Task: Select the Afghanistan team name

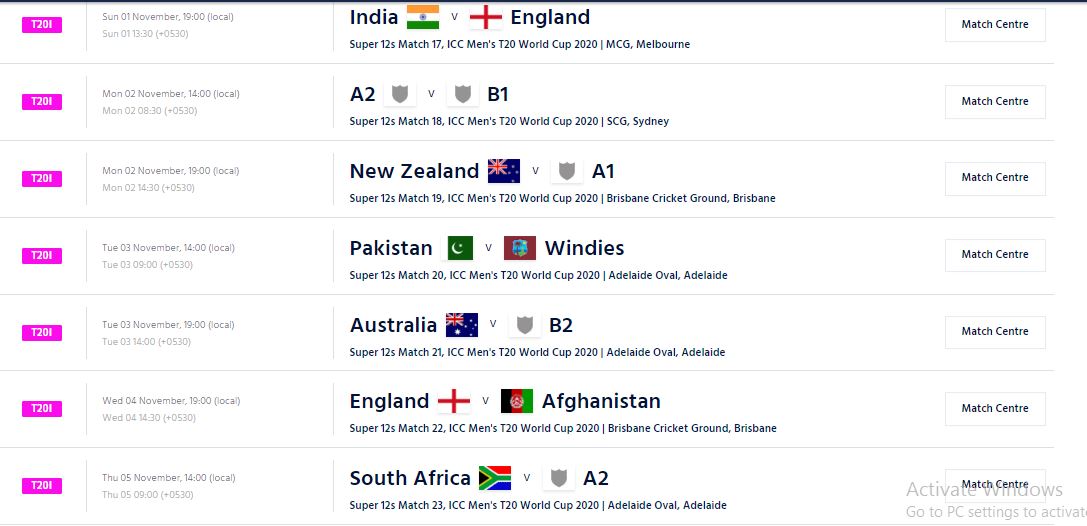Action: (601, 401)
